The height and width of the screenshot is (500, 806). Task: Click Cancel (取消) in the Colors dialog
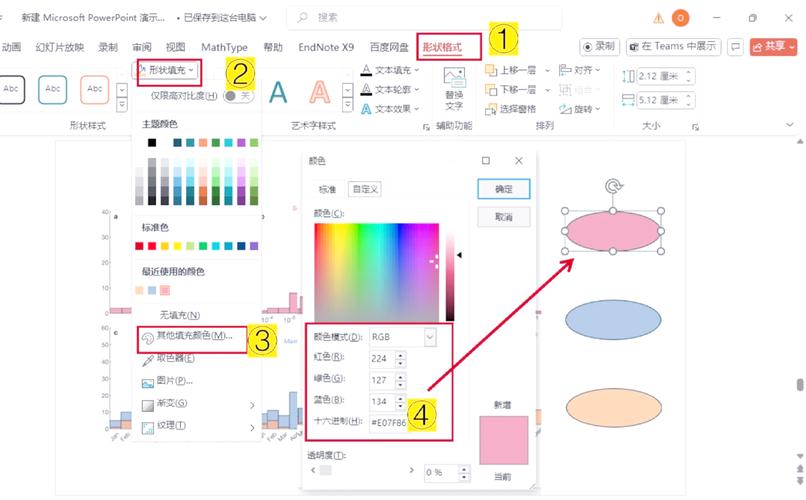tap(504, 217)
